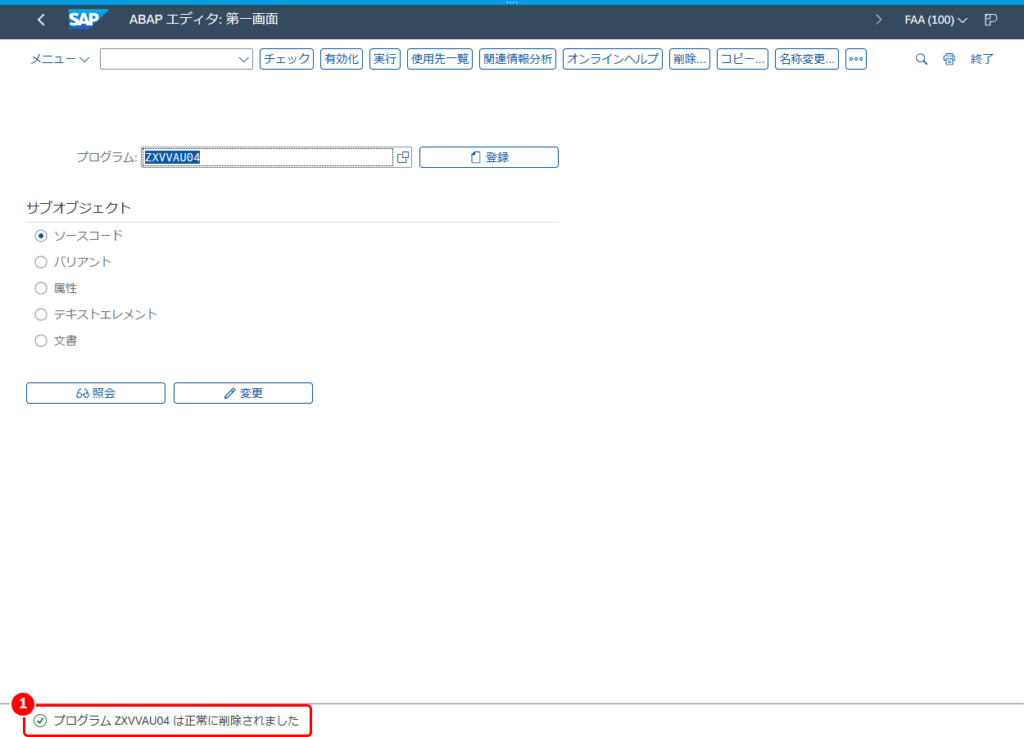
Task: Click the back arrow in header
Action: click(x=41, y=20)
